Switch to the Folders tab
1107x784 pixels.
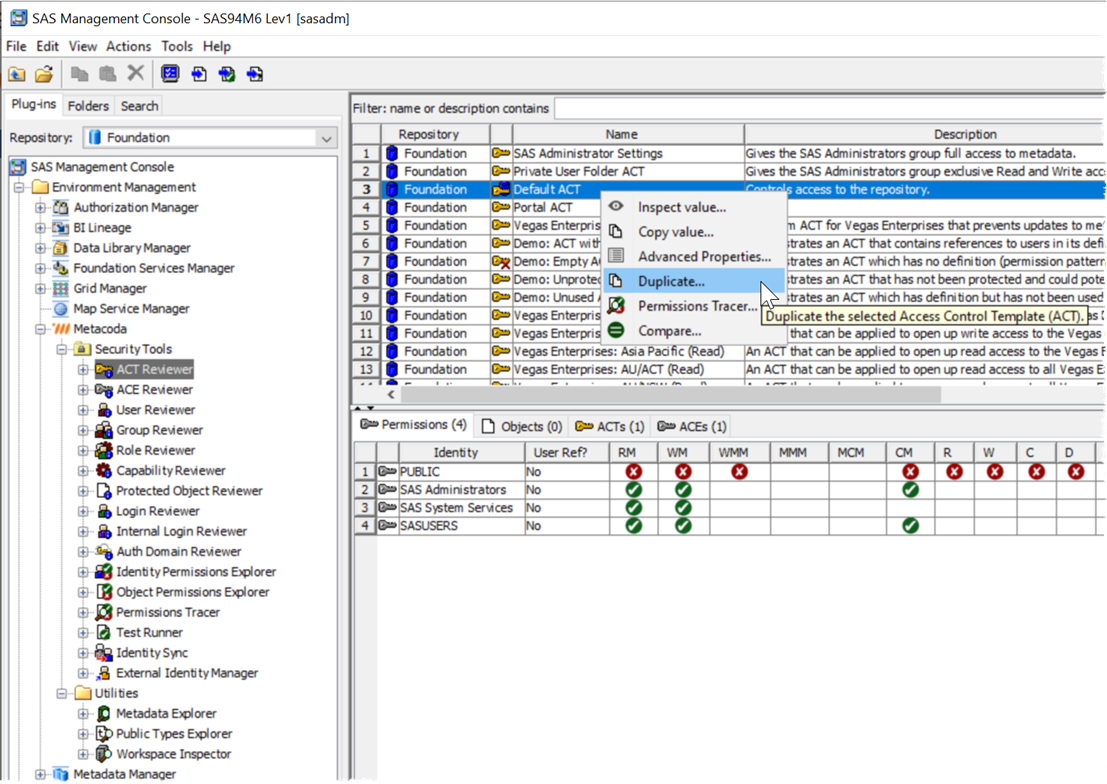pyautogui.click(x=88, y=106)
